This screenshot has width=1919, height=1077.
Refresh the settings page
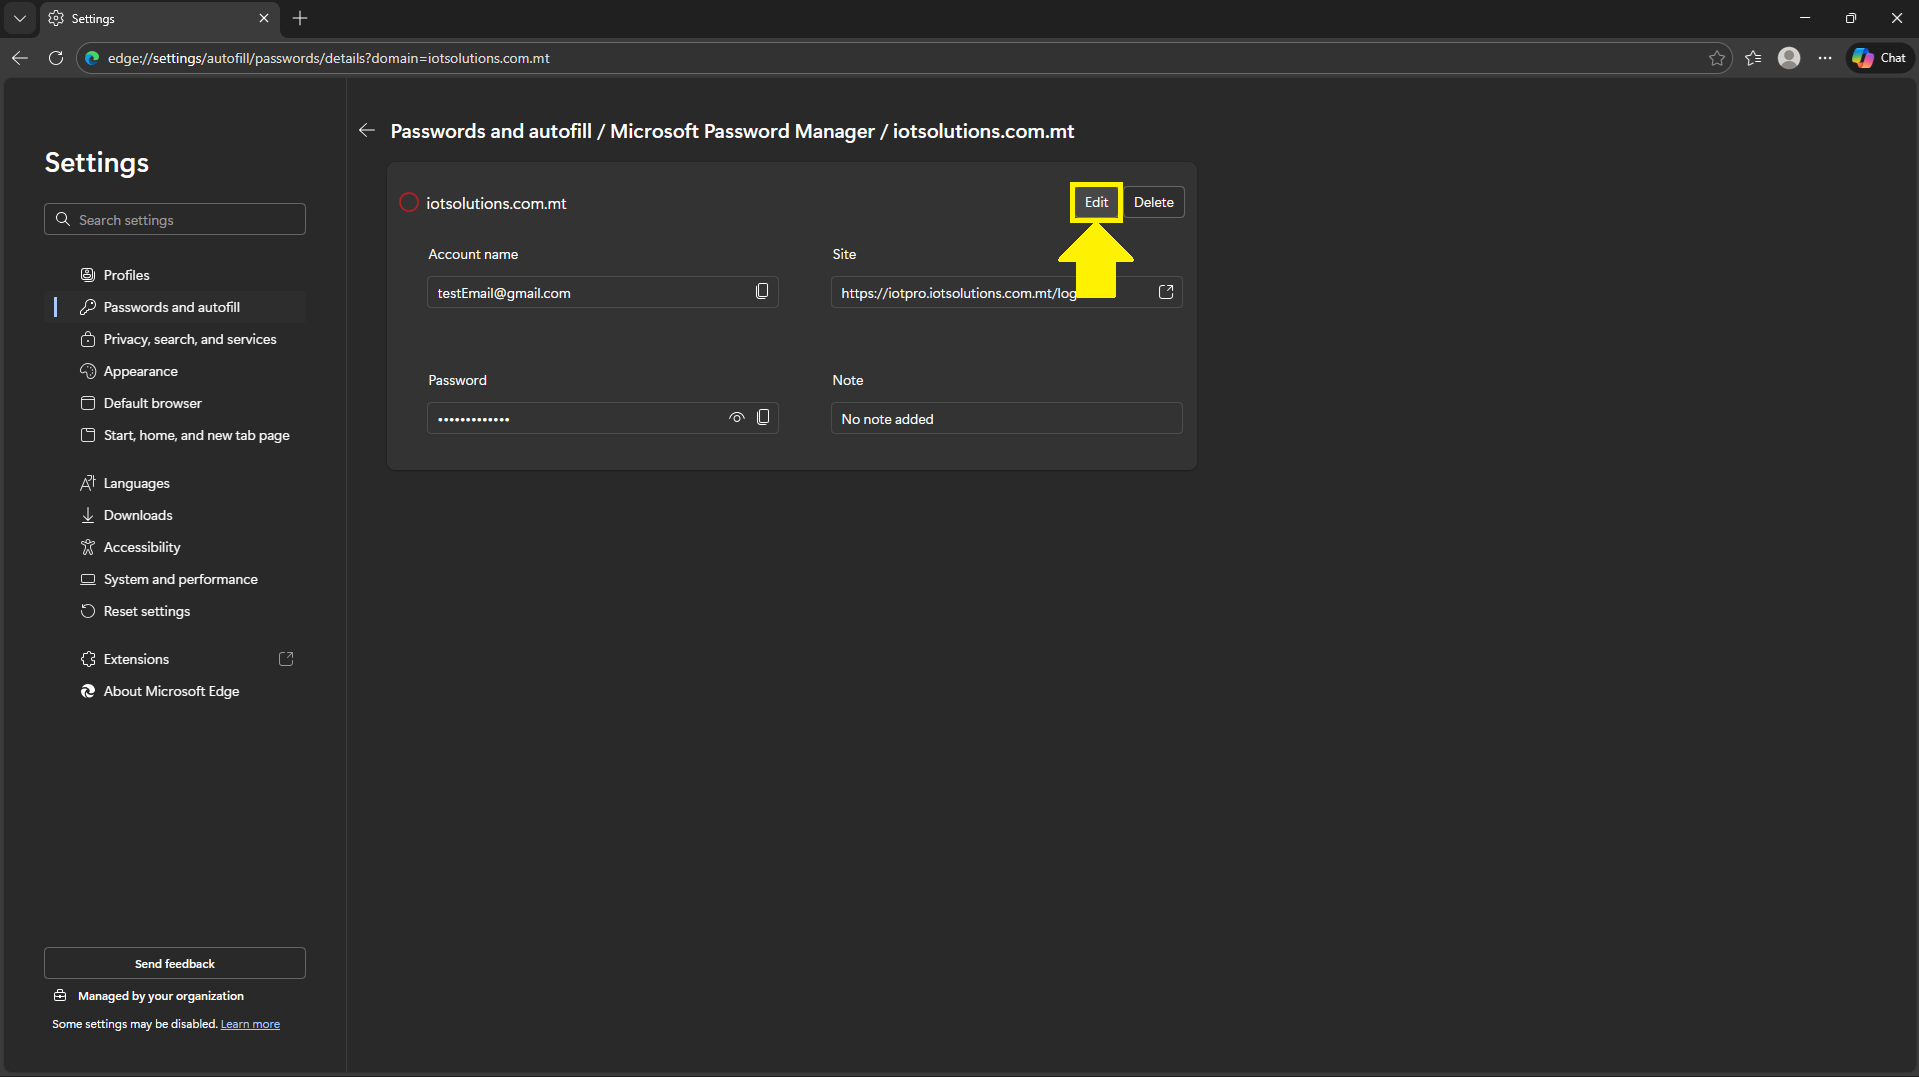(56, 58)
